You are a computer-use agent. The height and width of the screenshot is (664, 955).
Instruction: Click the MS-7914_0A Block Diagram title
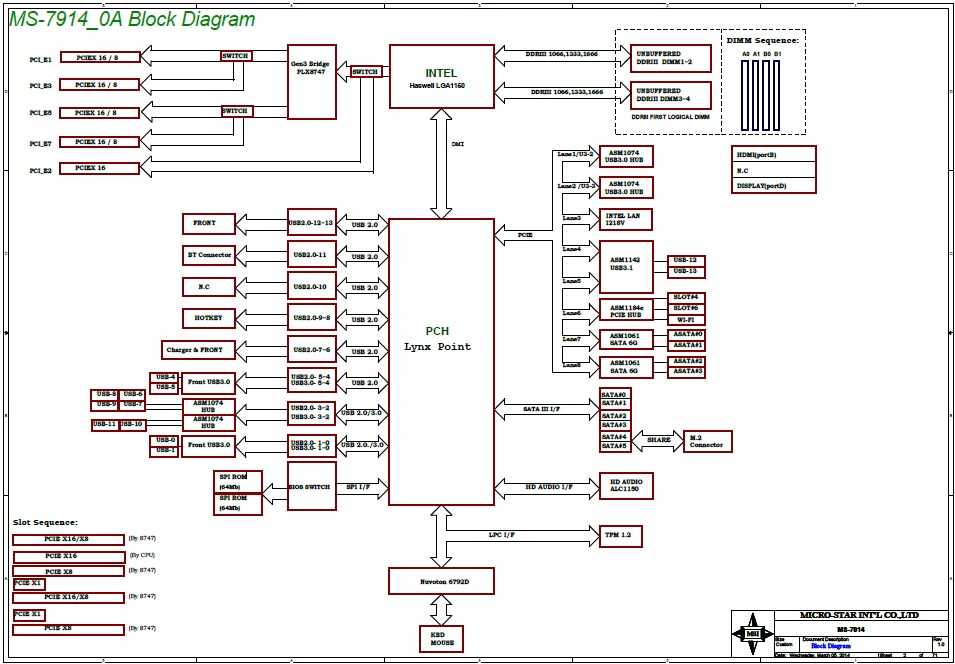[132, 19]
